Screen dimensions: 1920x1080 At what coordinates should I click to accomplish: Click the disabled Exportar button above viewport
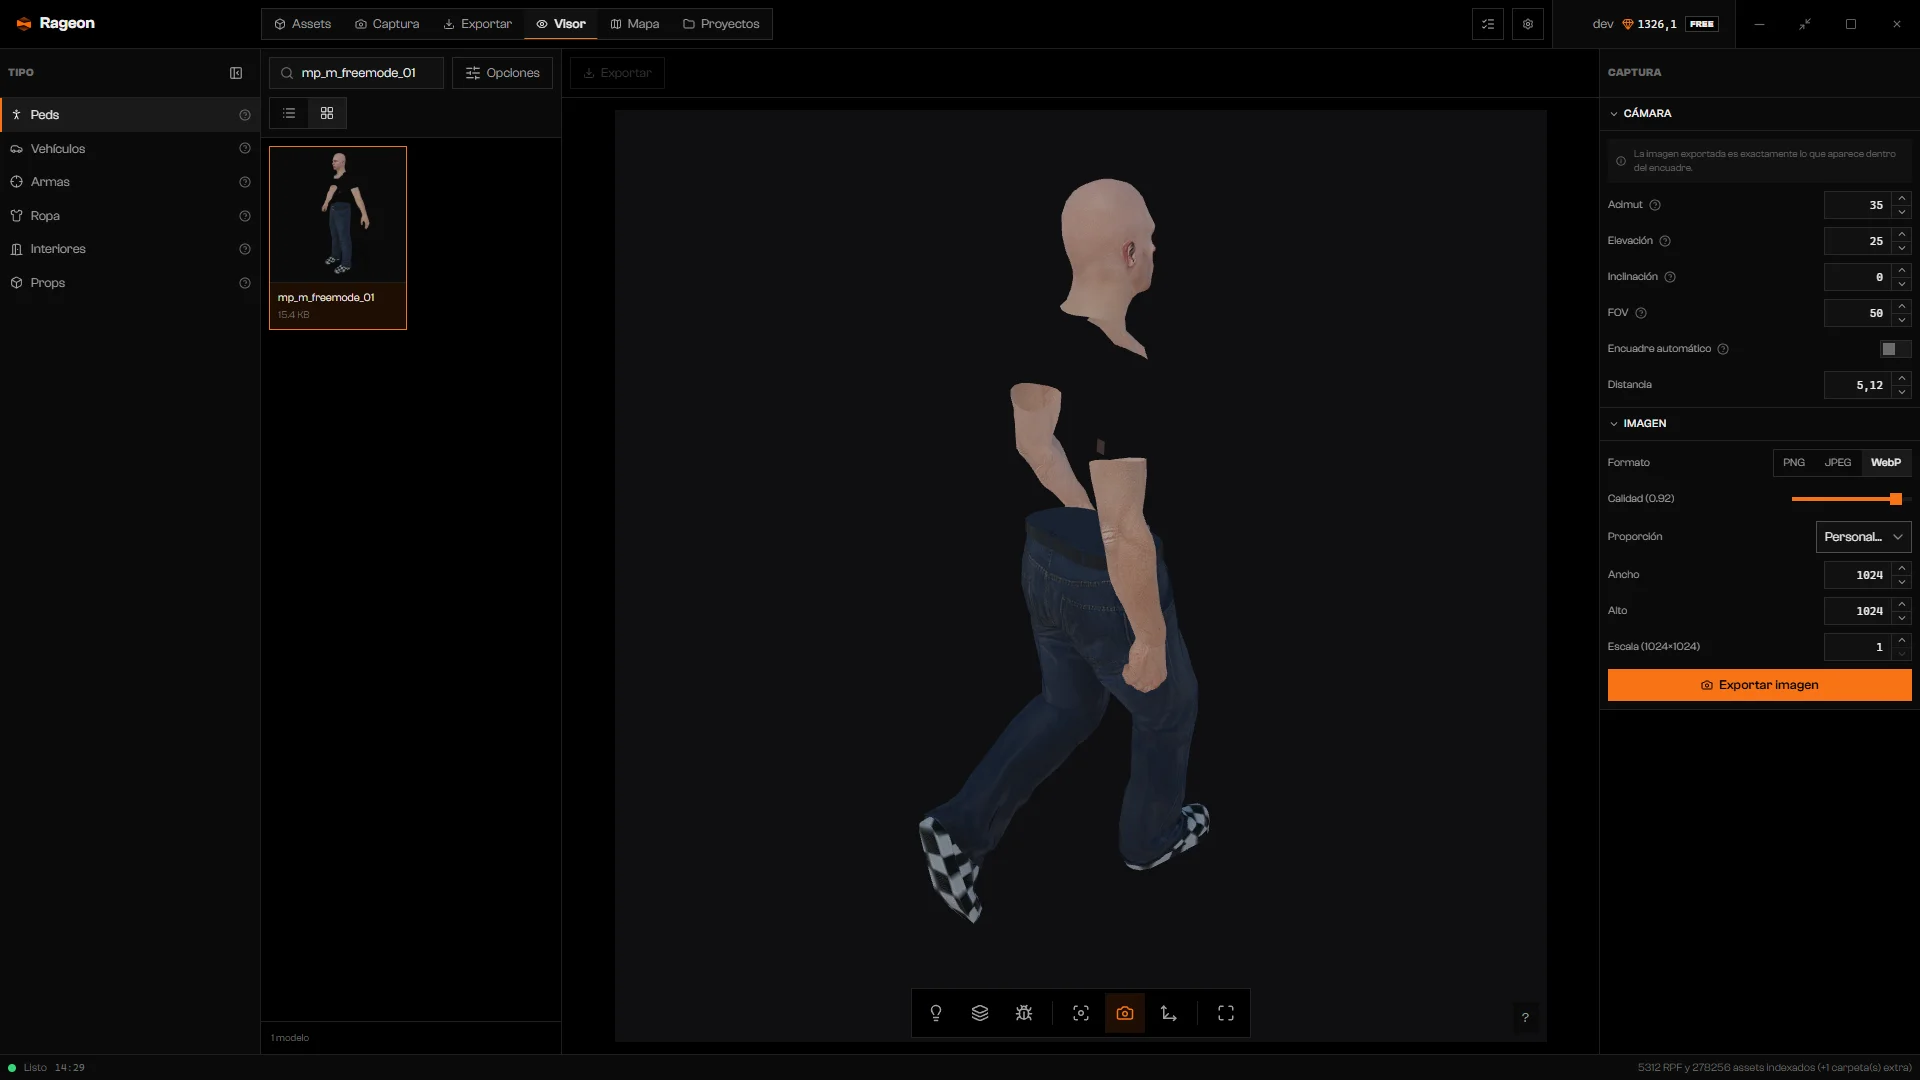(x=617, y=73)
